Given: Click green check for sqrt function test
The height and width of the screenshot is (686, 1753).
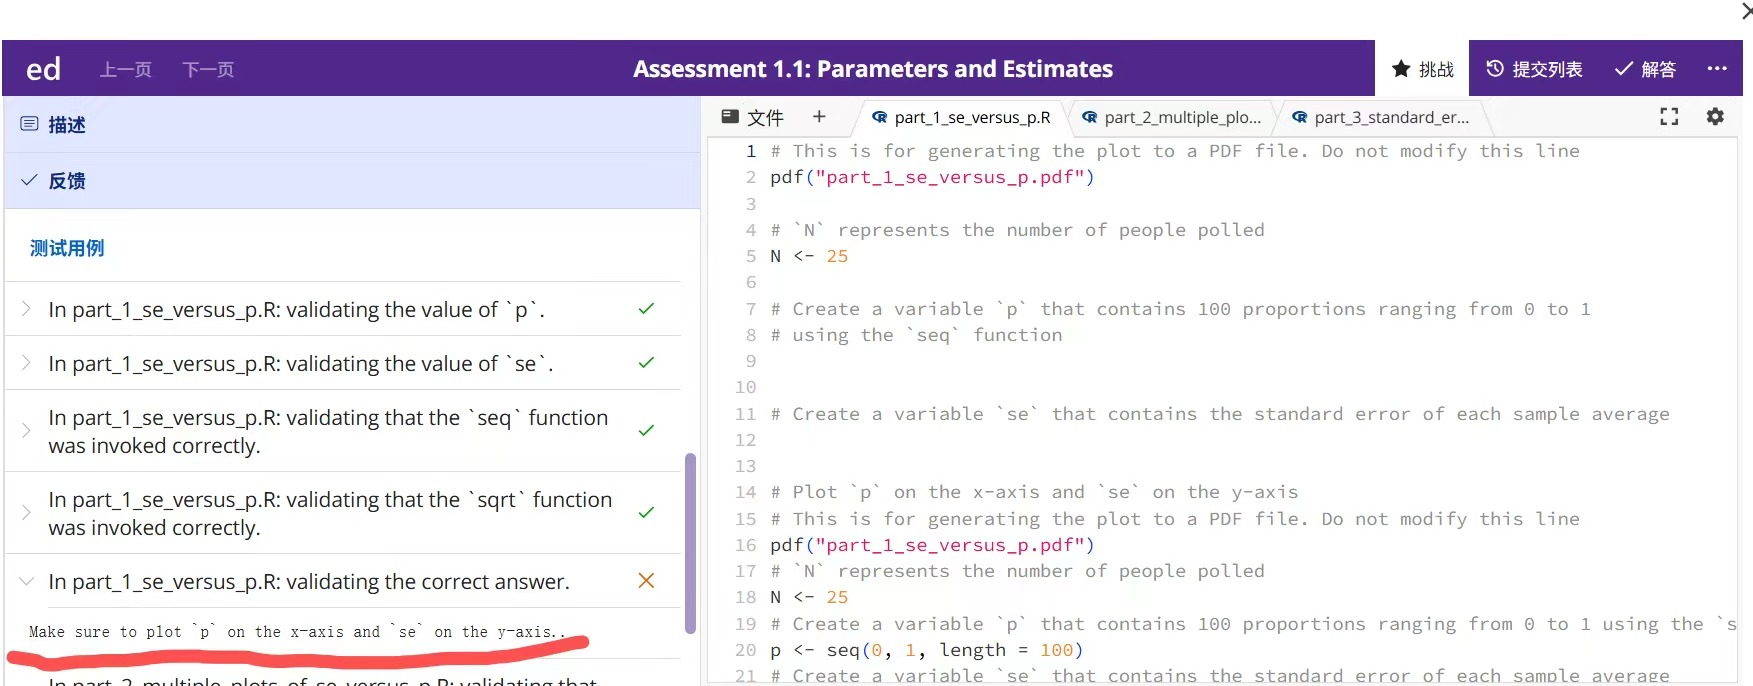Looking at the screenshot, I should pyautogui.click(x=646, y=513).
